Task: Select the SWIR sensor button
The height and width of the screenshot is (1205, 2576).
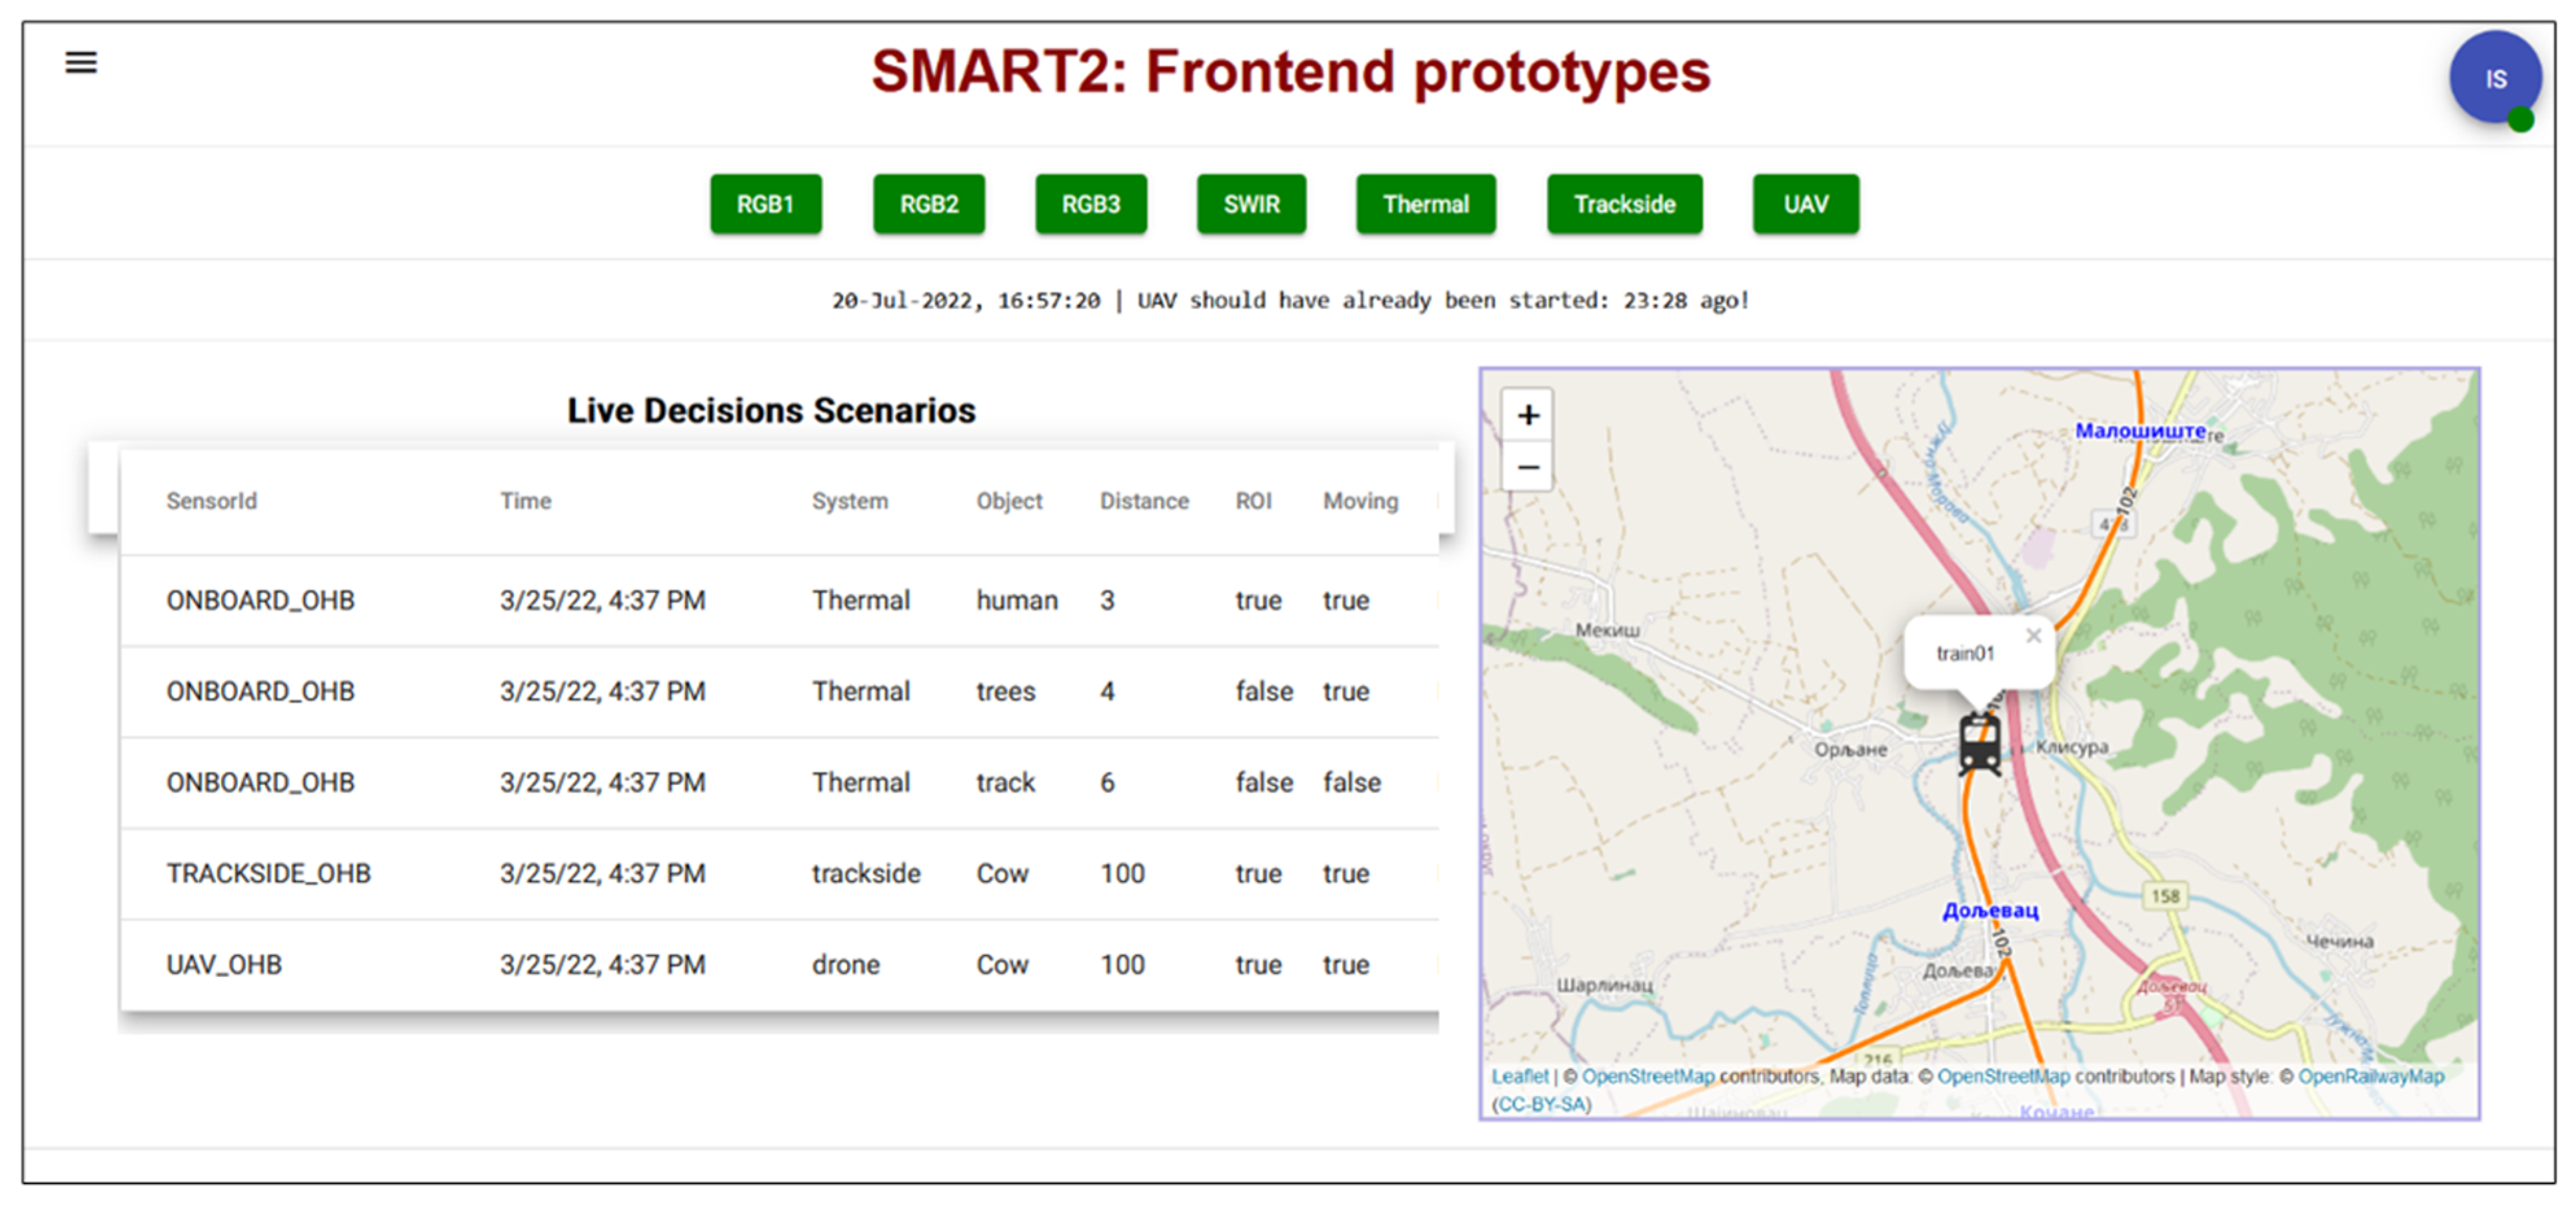Action: [x=1251, y=204]
